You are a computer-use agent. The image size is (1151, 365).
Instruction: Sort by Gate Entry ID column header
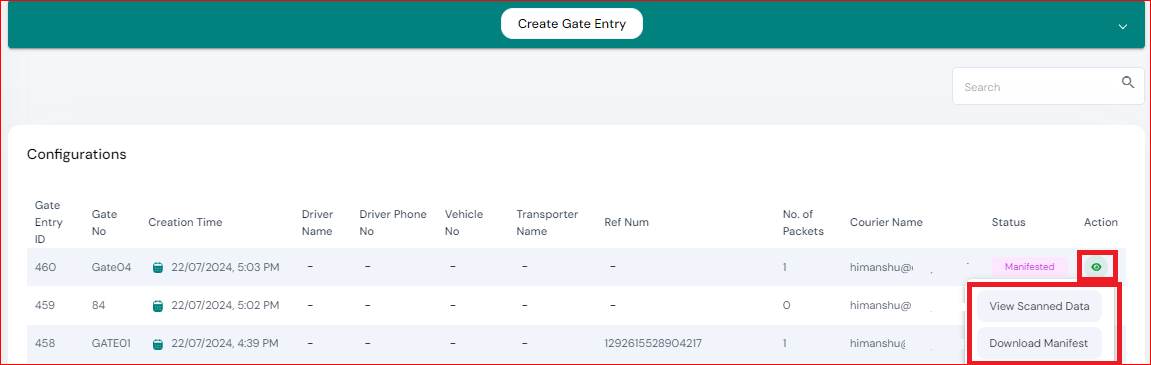pyautogui.click(x=48, y=222)
